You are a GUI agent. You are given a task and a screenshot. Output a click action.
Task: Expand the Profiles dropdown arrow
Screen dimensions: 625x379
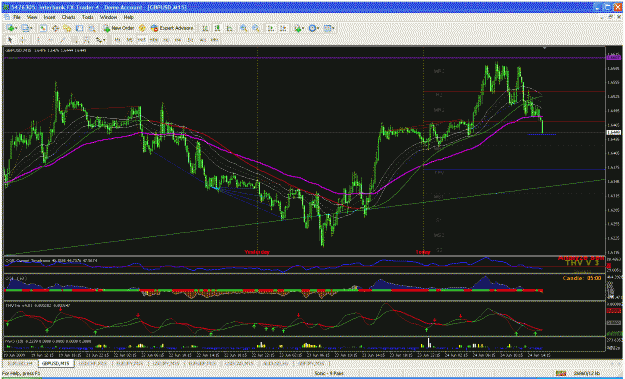[32, 28]
